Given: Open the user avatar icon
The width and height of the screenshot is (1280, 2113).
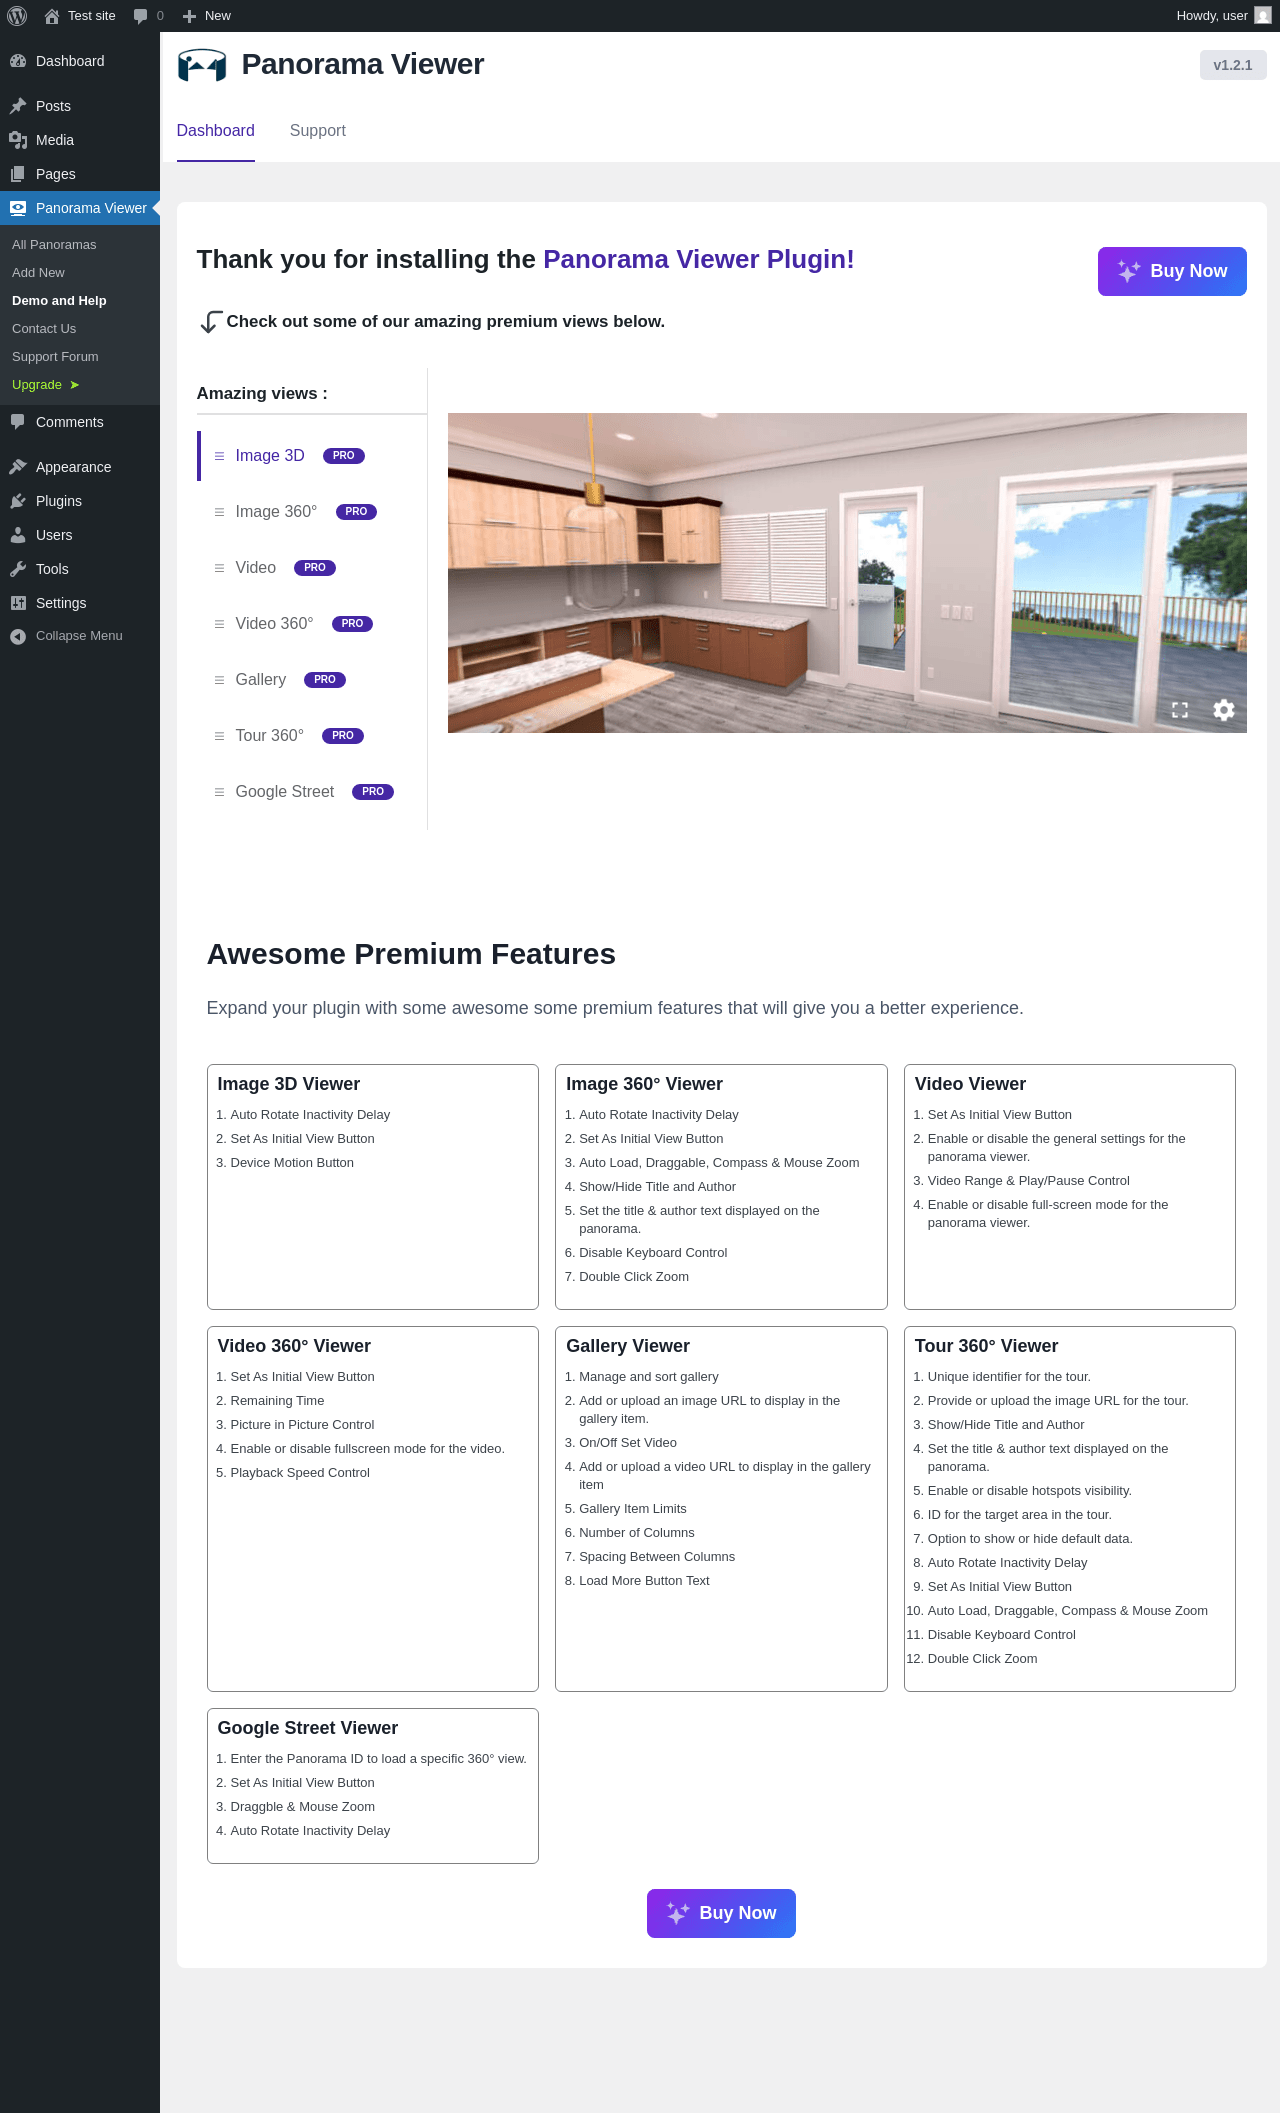Looking at the screenshot, I should click(x=1263, y=16).
